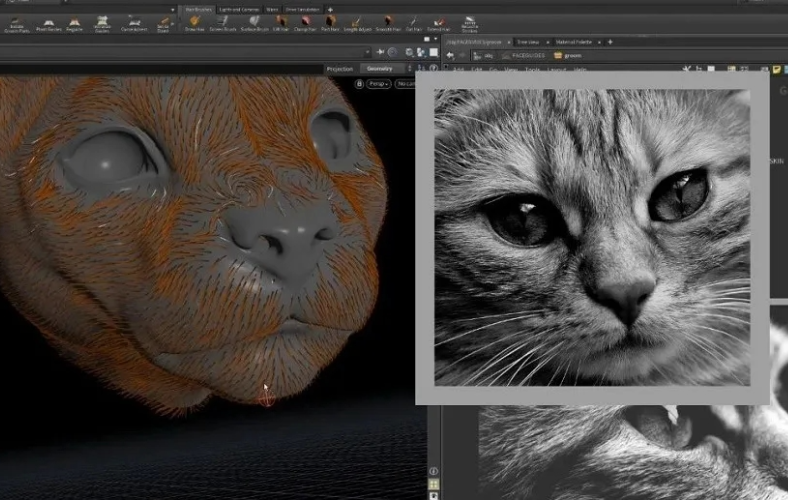The height and width of the screenshot is (500, 788).
Task: Switch to the Material Palette tab
Action: click(576, 41)
